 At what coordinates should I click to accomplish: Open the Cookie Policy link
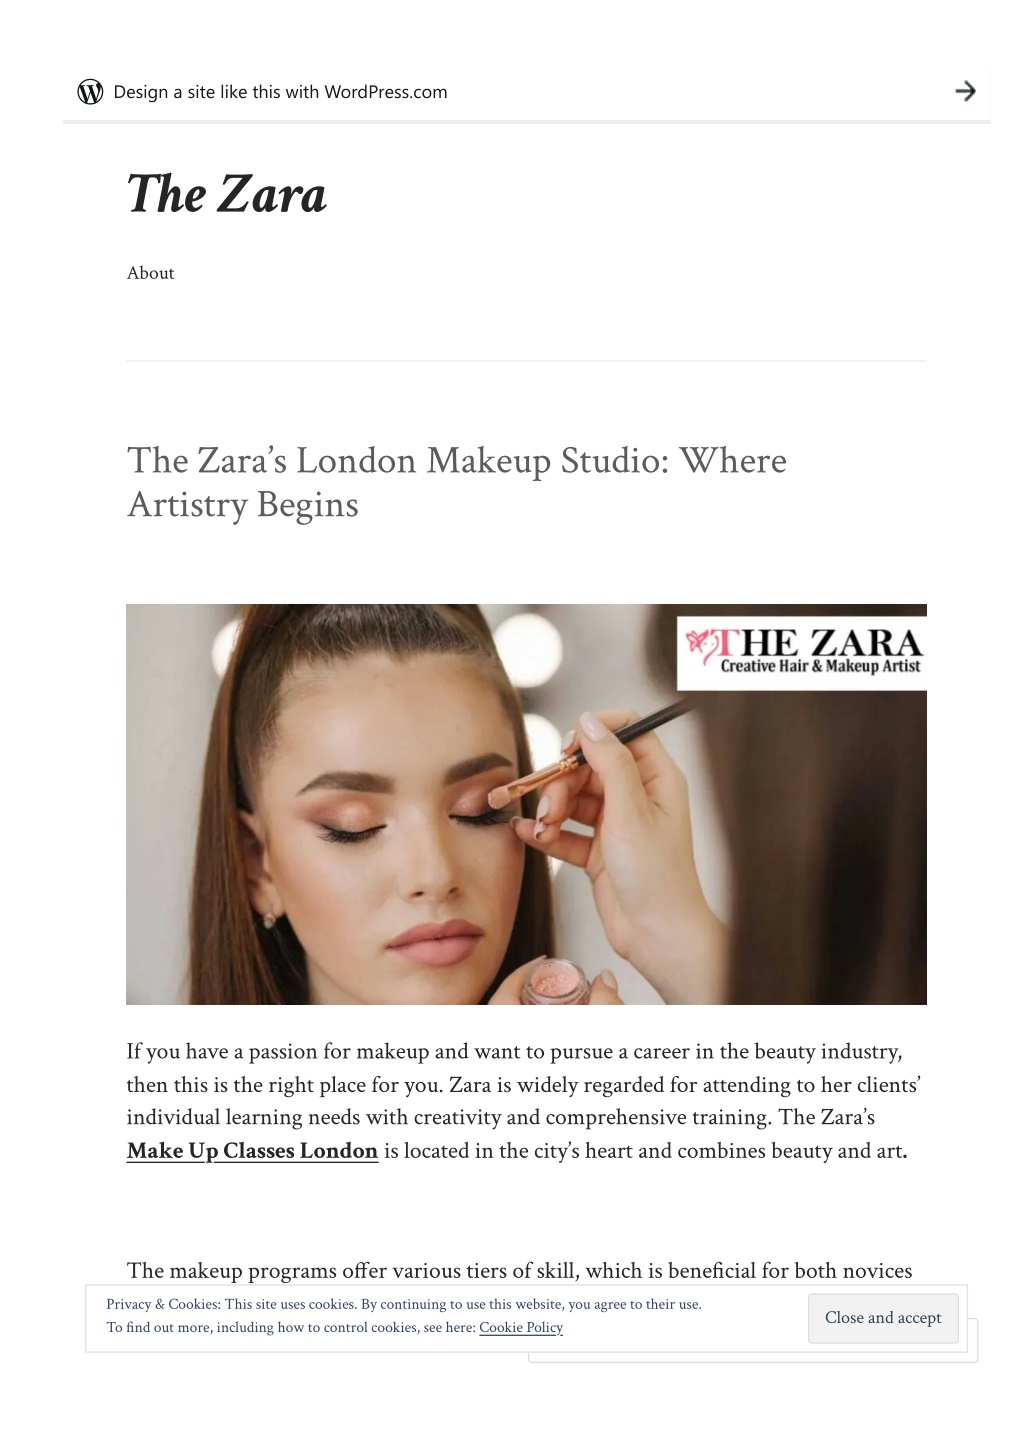click(x=521, y=1328)
